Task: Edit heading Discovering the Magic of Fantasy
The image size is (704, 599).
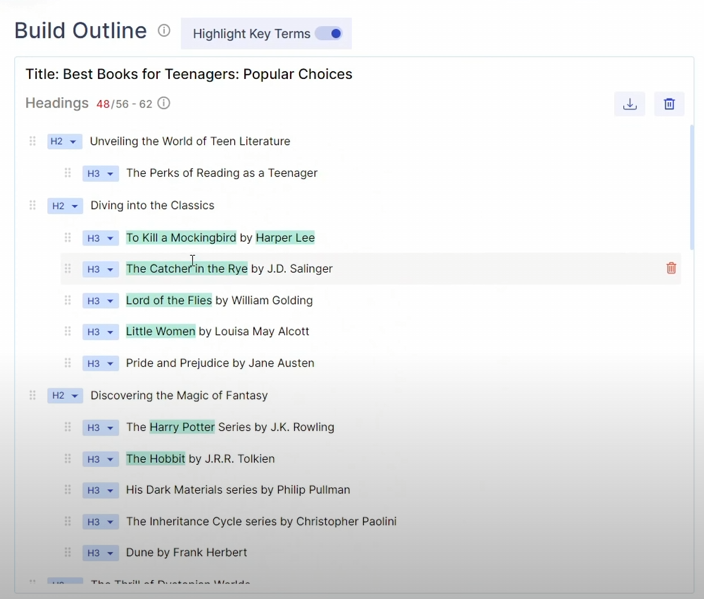Action: coord(179,395)
